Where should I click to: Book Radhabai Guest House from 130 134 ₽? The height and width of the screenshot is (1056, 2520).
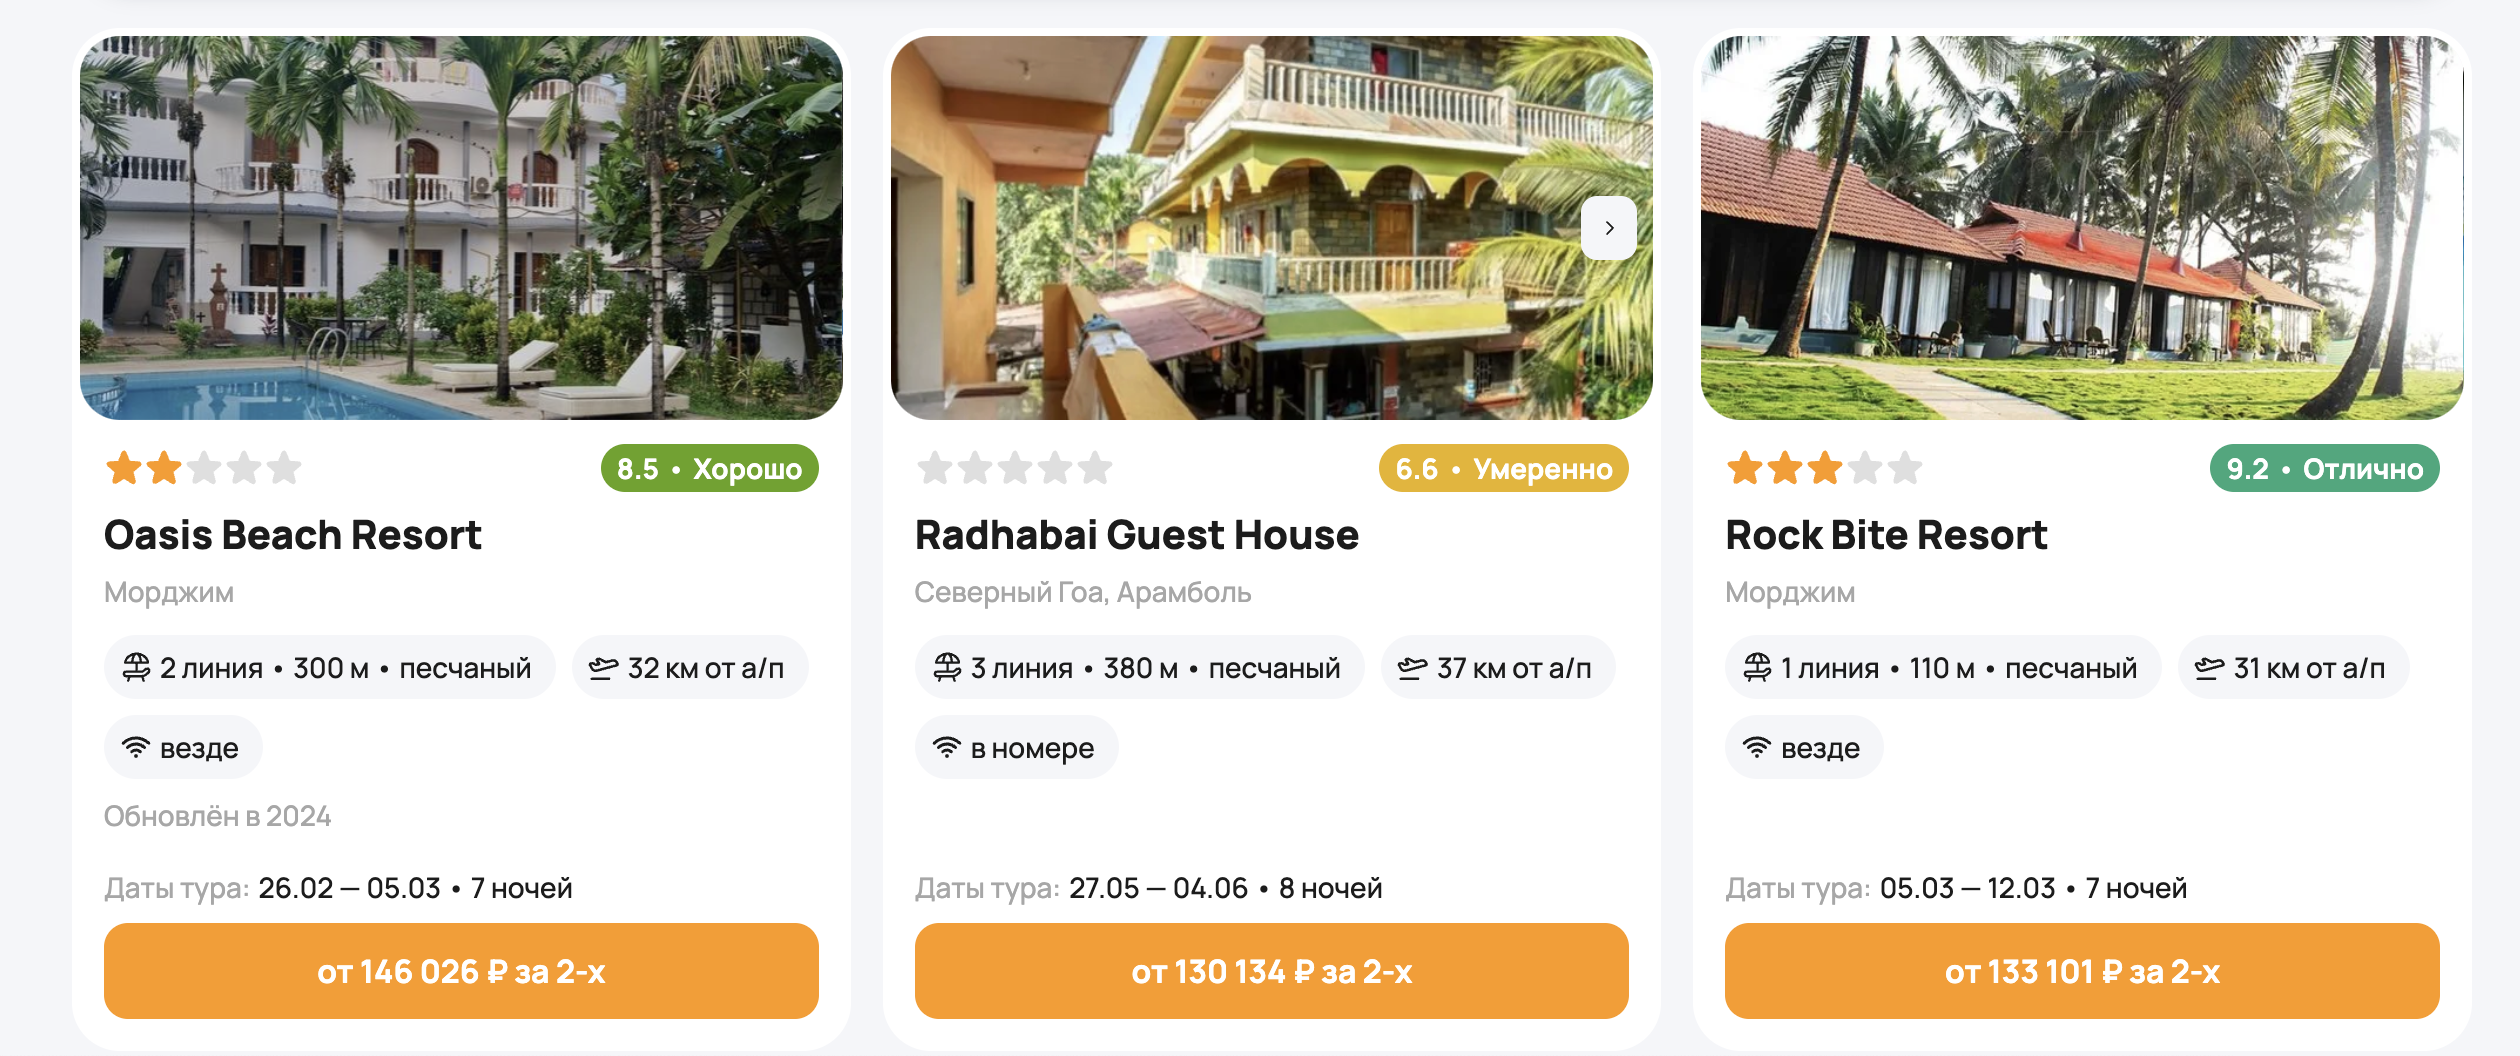coord(1271,971)
